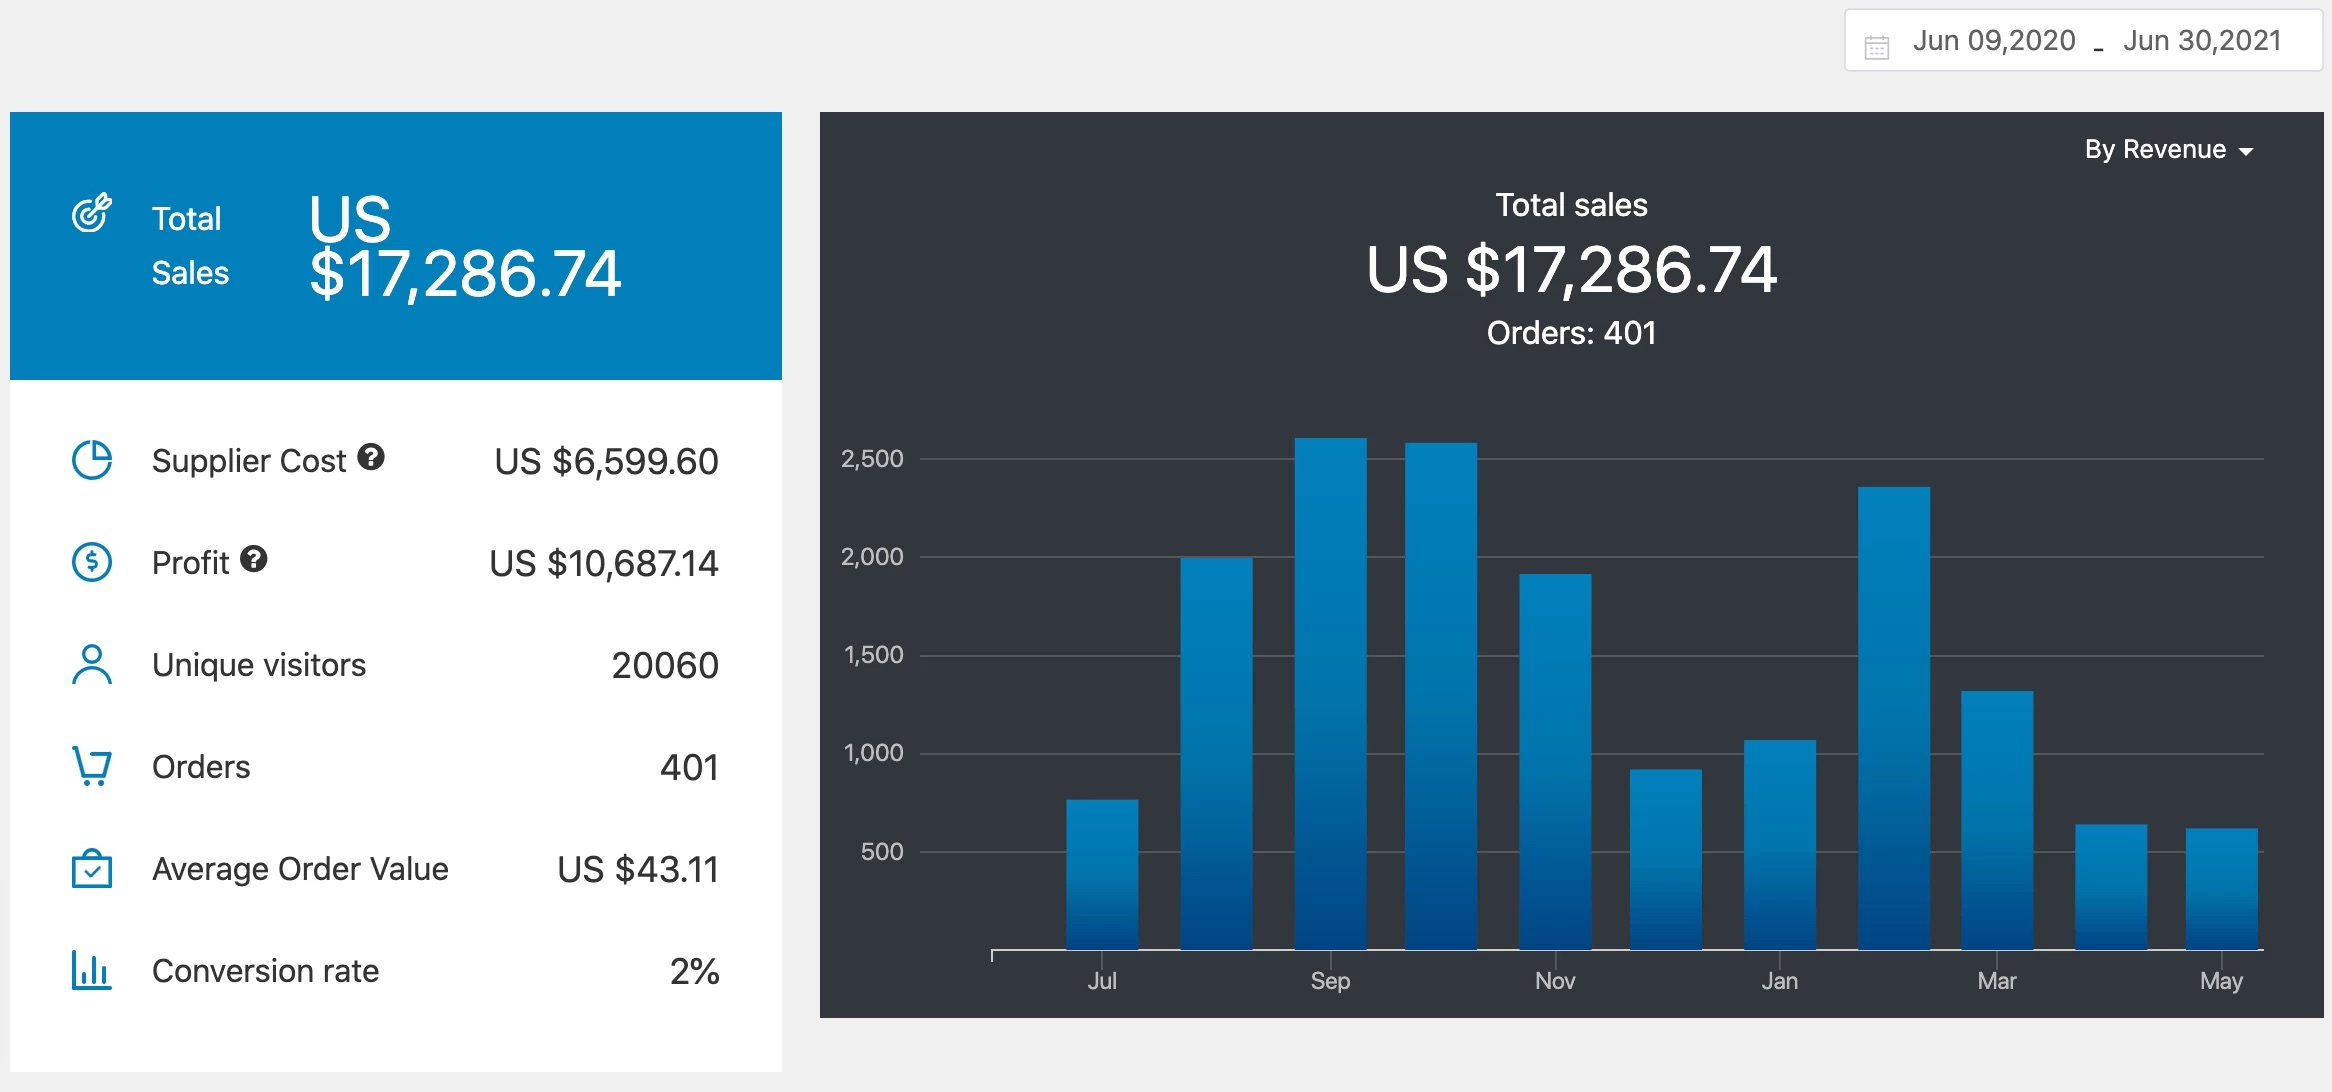This screenshot has width=2332, height=1092.
Task: Click the Supplier Cost pie chart icon
Action: click(x=92, y=460)
